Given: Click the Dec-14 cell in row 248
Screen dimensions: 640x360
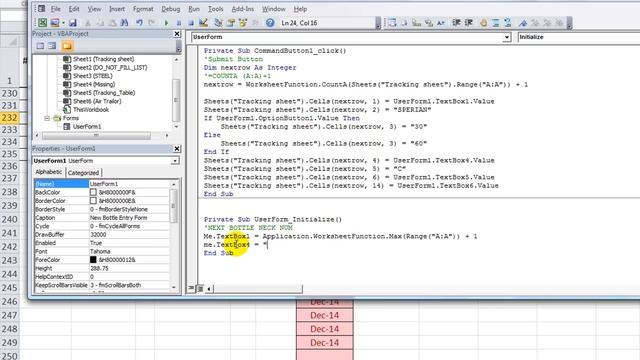Looking at the screenshot, I should (324, 329).
